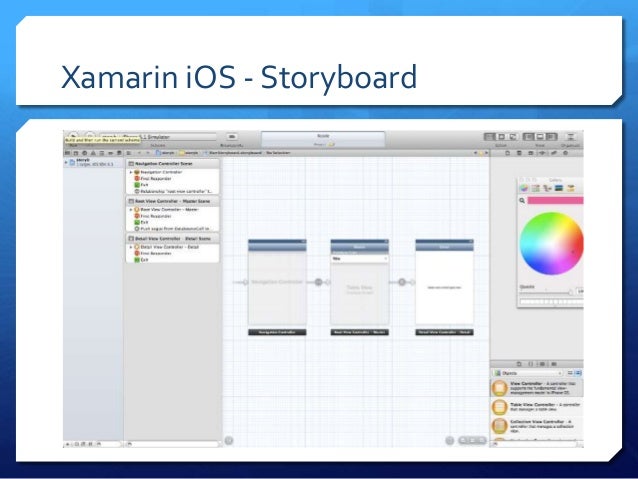Click the pink current color swatch
The height and width of the screenshot is (479, 638).
(555, 200)
